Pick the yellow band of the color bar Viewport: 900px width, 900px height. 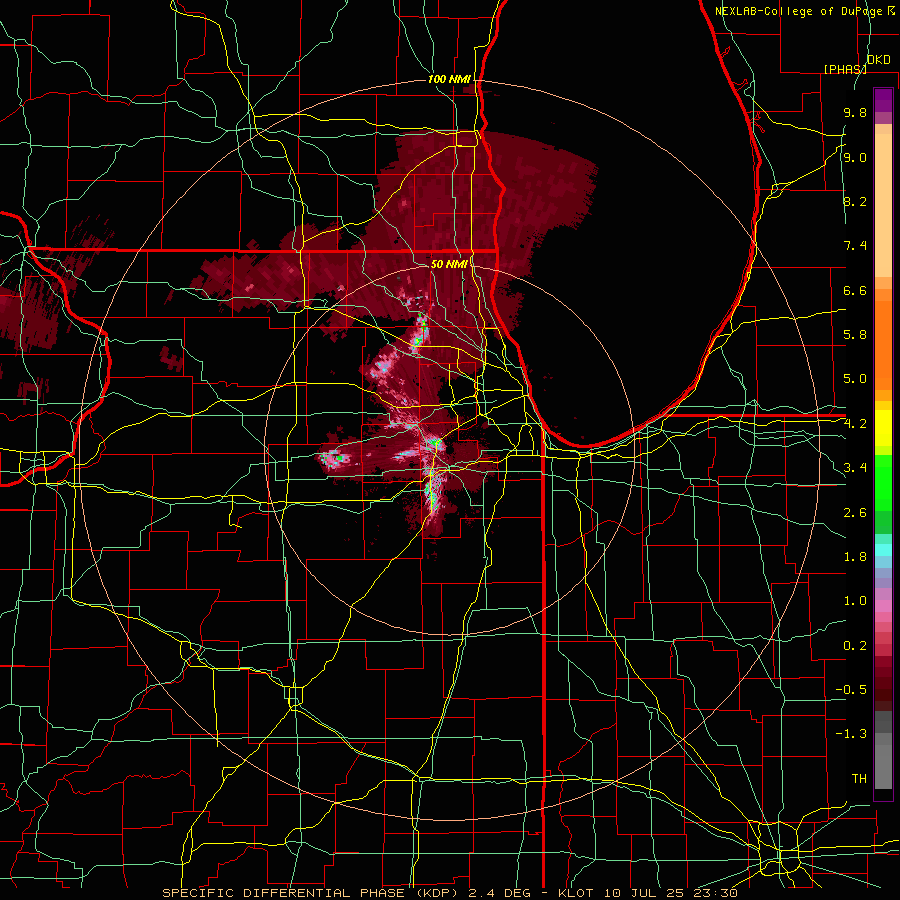pos(883,428)
